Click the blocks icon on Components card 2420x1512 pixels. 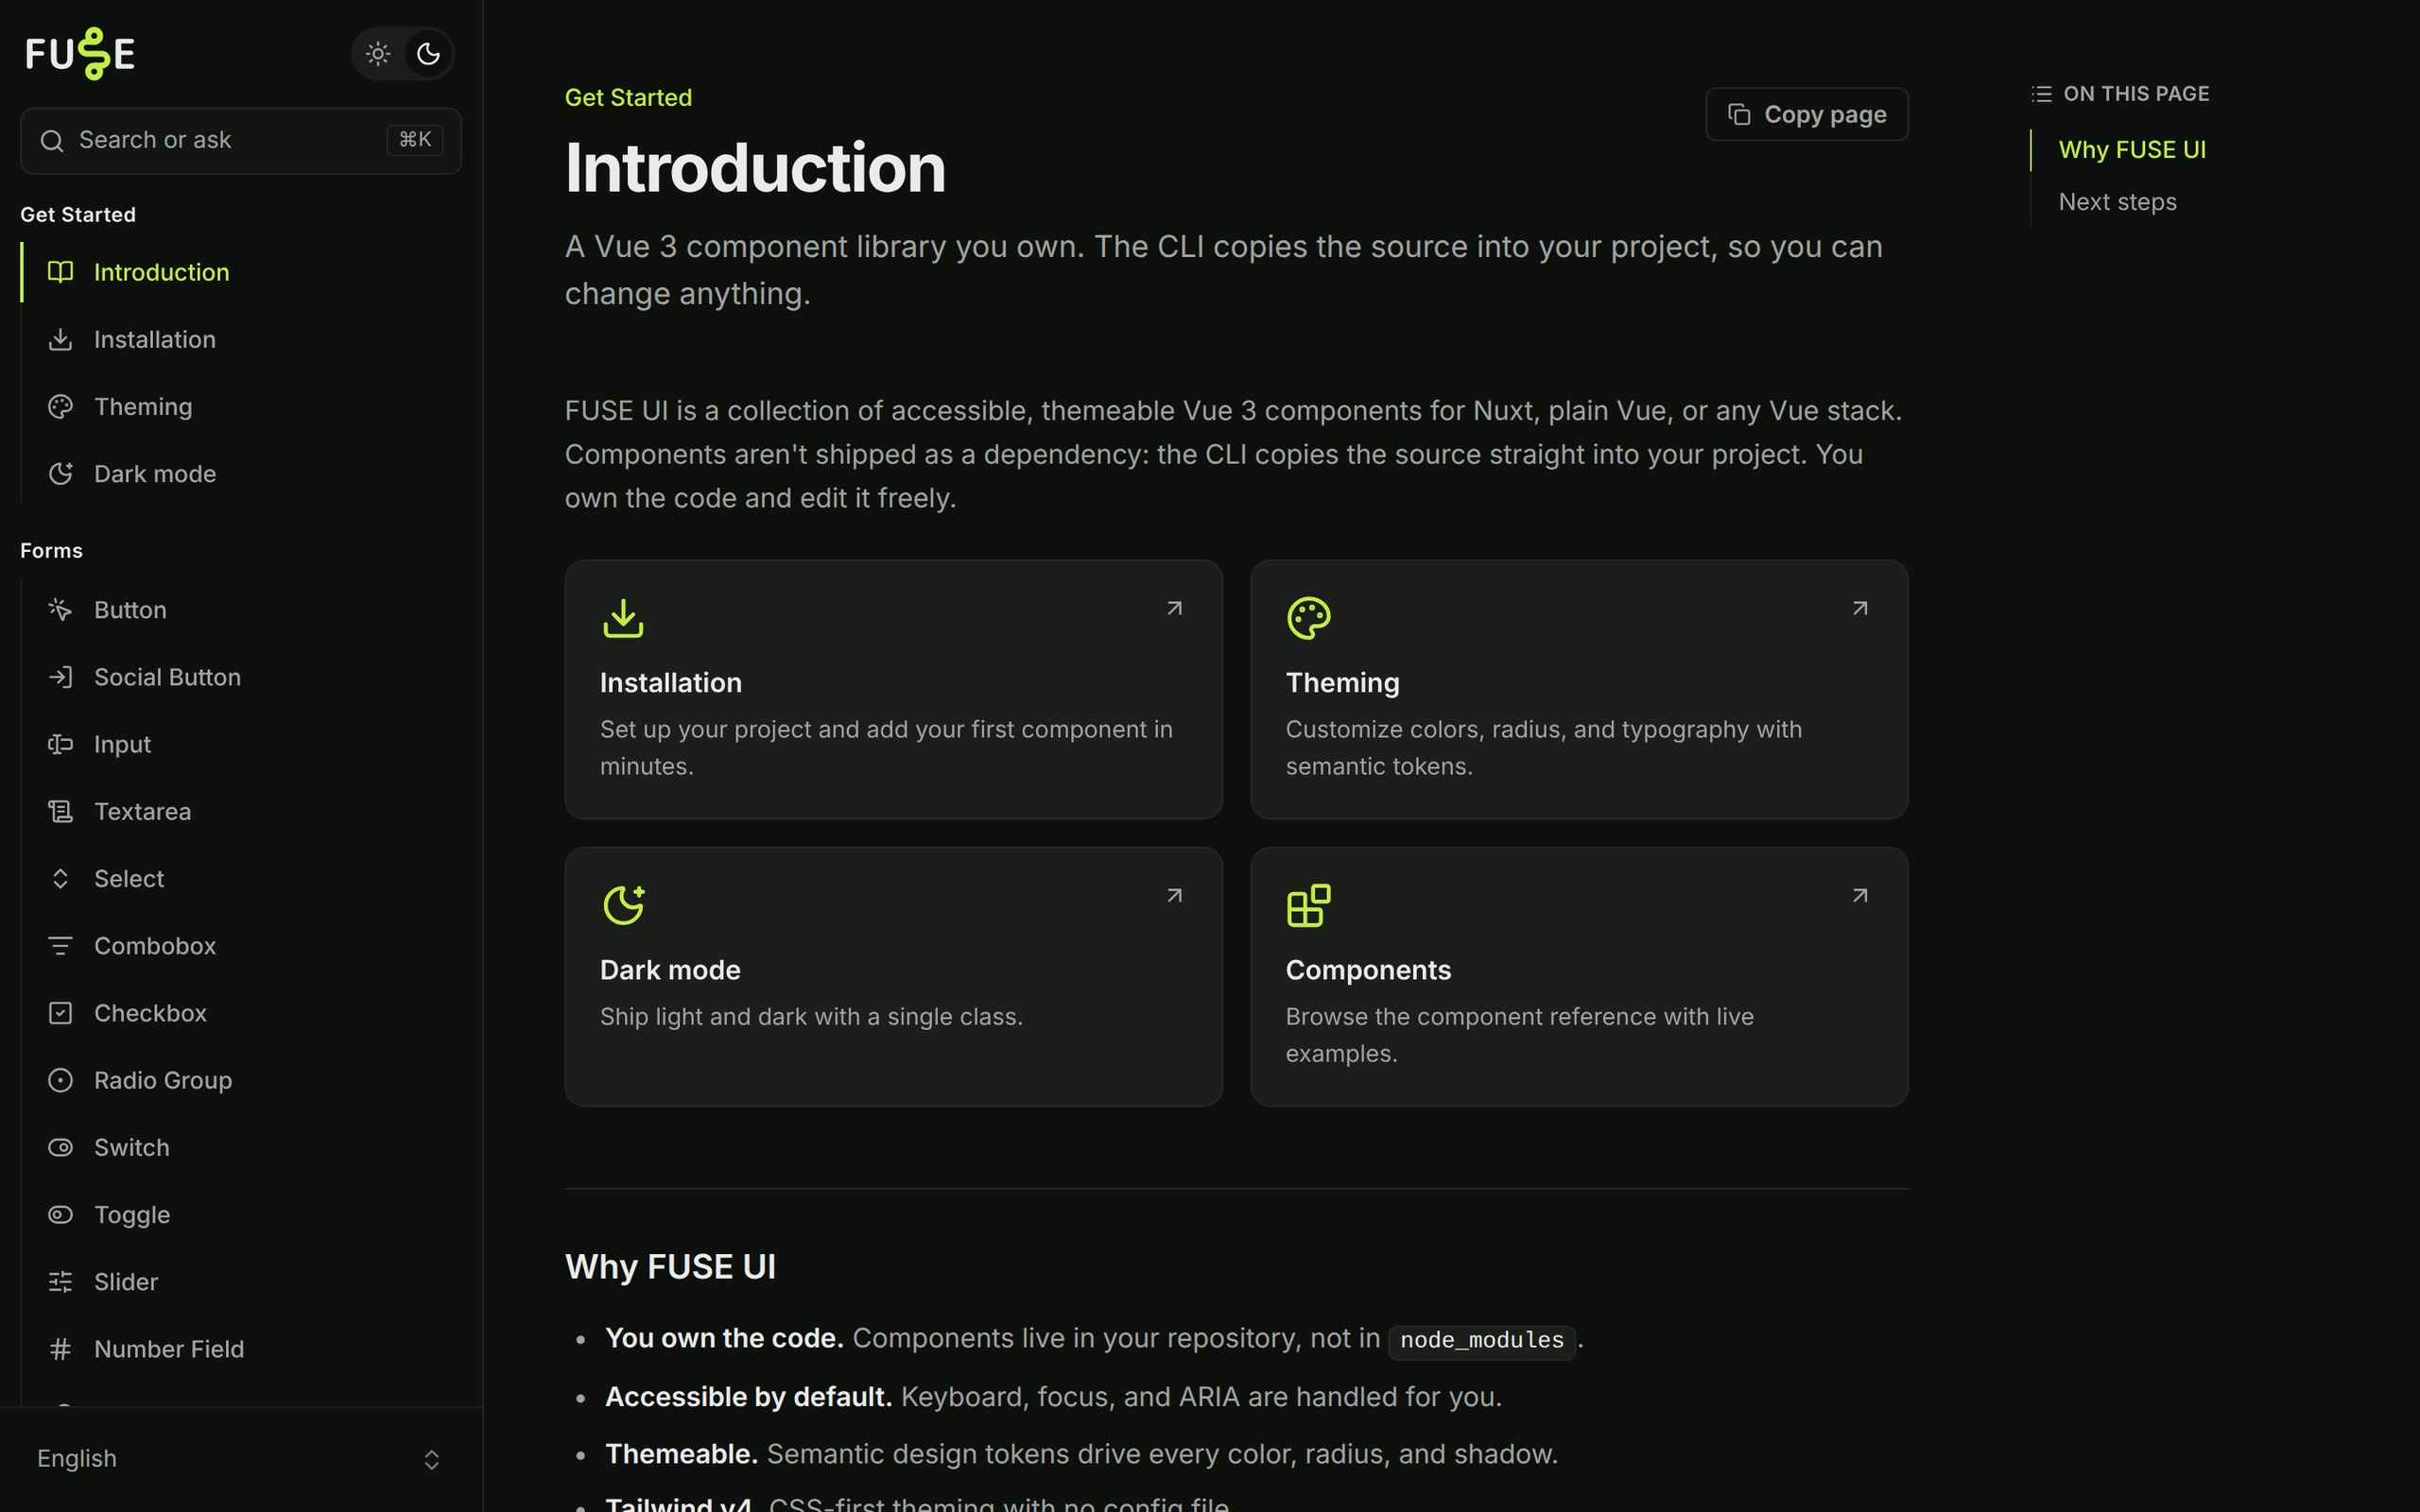1309,905
